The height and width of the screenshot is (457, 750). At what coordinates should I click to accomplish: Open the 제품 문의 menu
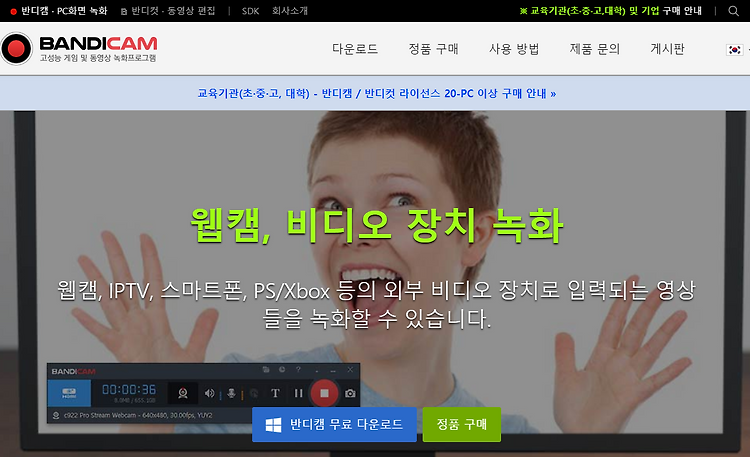[595, 49]
